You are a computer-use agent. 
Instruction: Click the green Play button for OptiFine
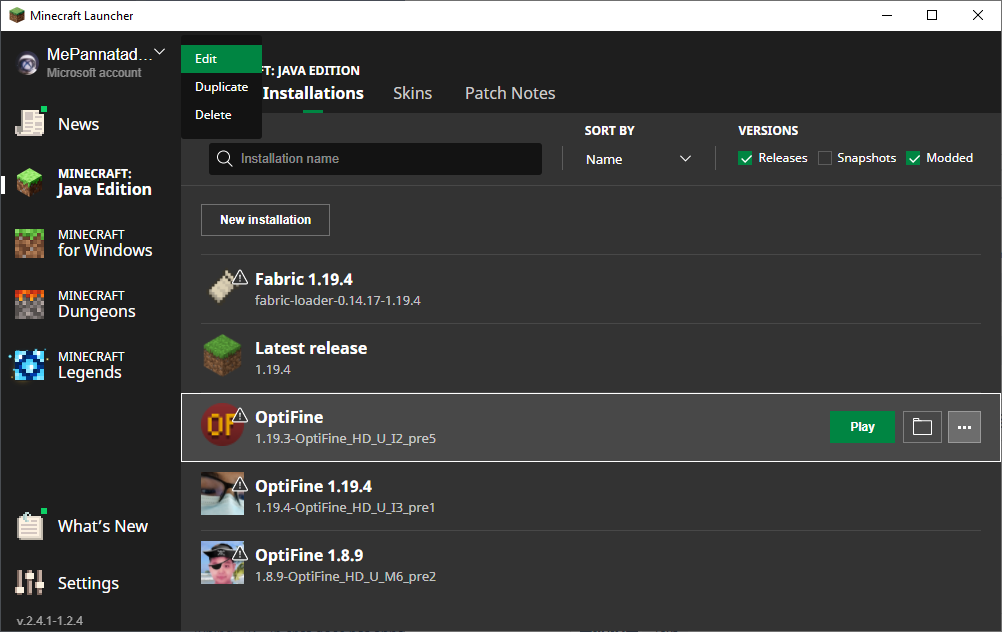tap(862, 427)
